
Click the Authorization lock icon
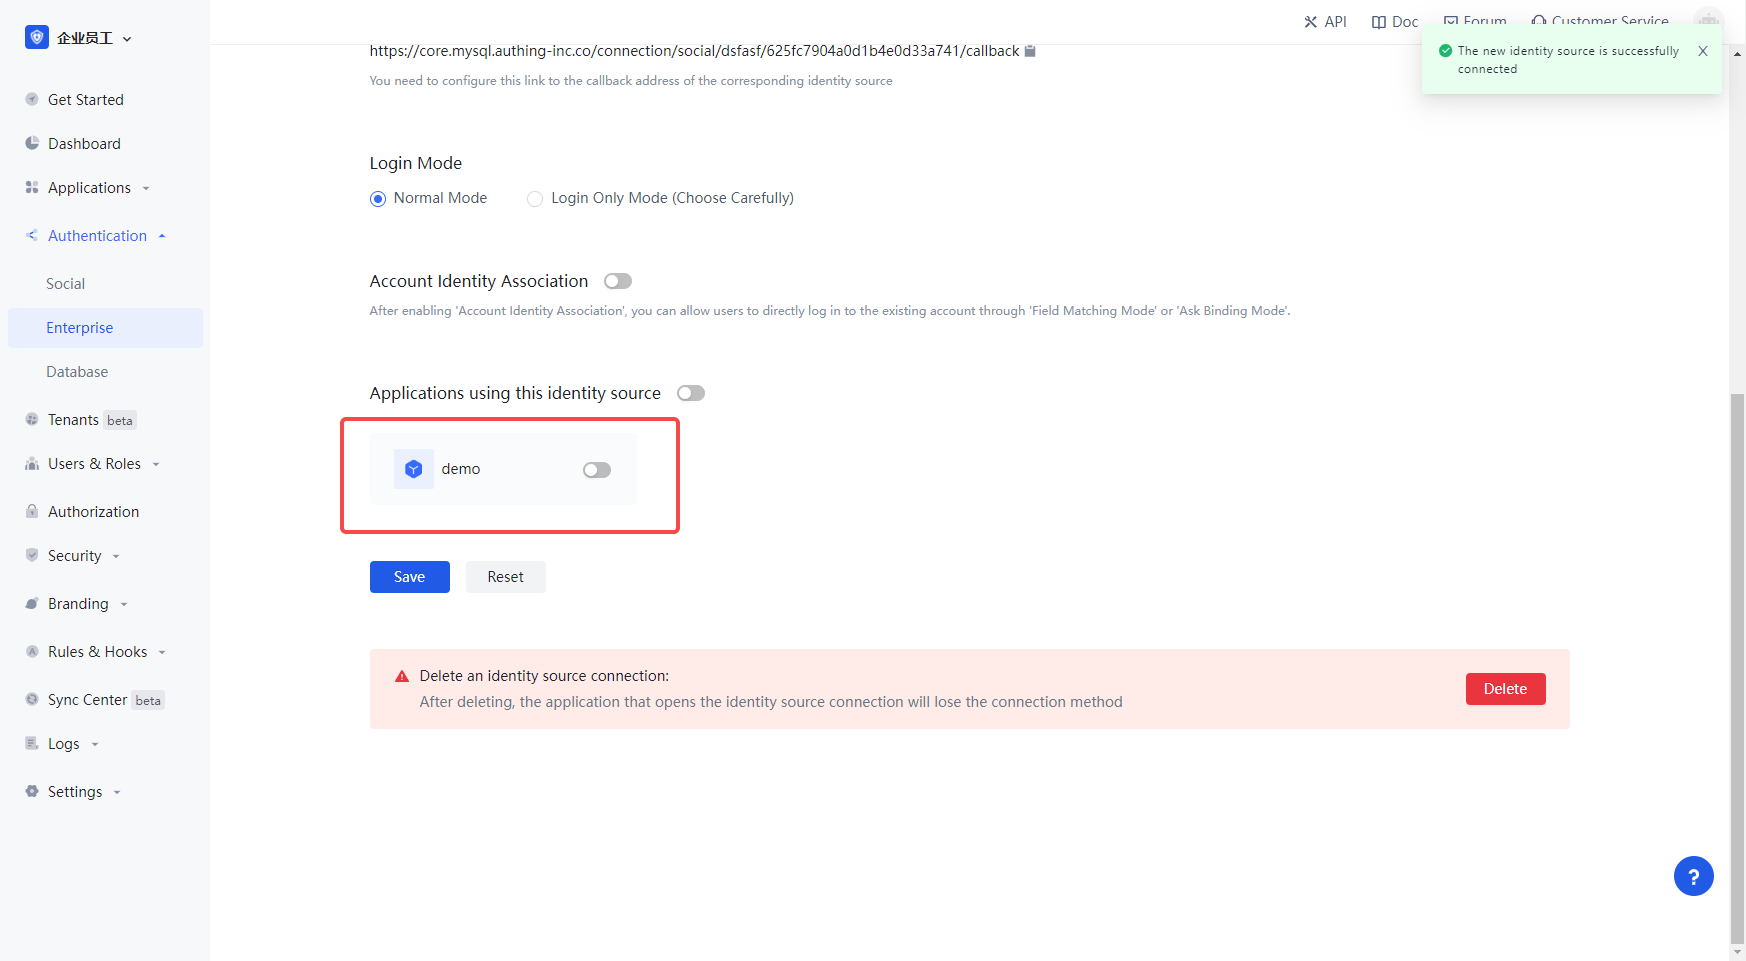point(32,512)
